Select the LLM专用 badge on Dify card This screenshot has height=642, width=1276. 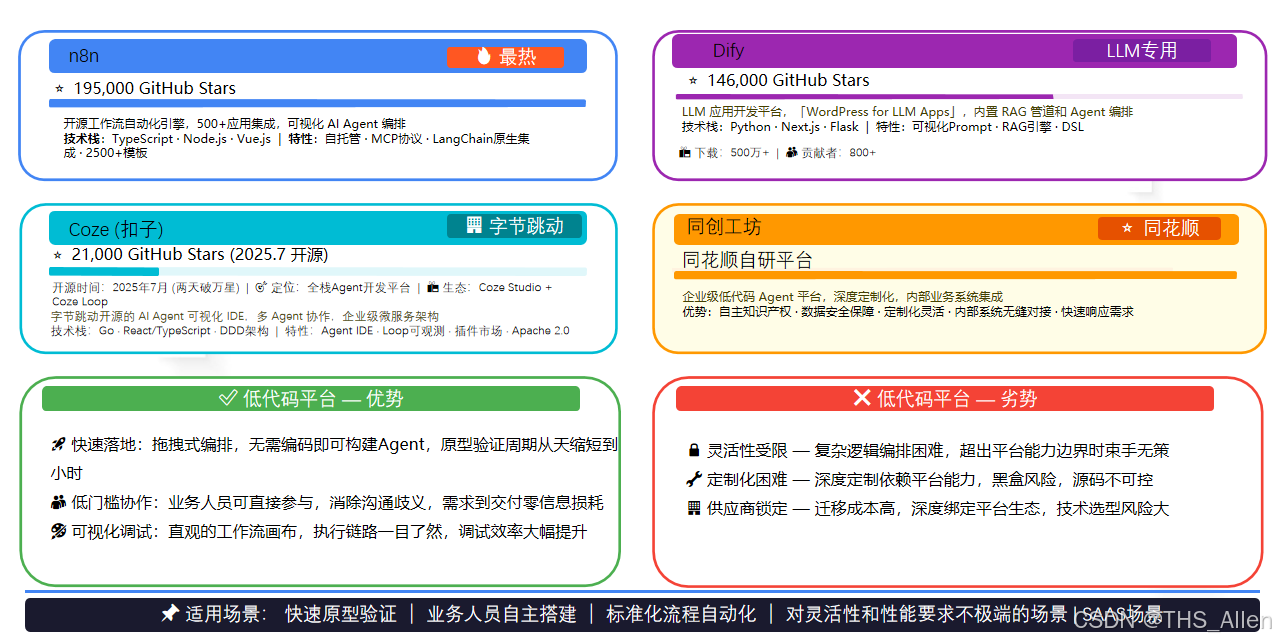pos(1142,50)
